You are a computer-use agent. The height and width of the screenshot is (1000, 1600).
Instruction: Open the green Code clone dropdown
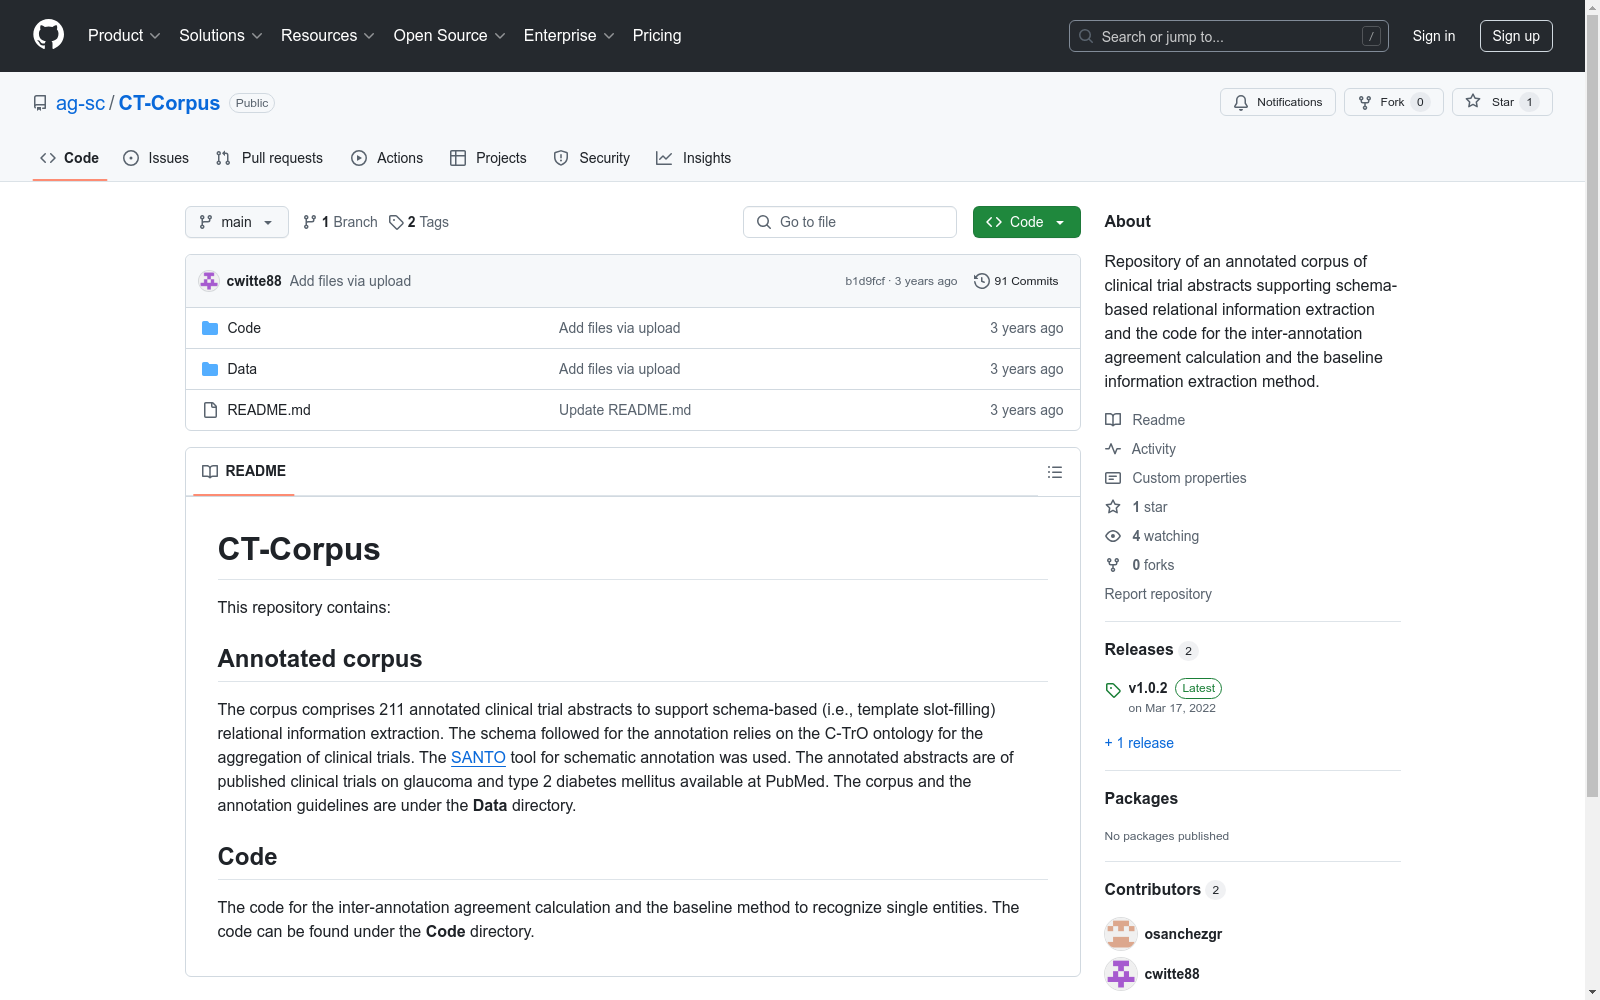(x=1027, y=222)
